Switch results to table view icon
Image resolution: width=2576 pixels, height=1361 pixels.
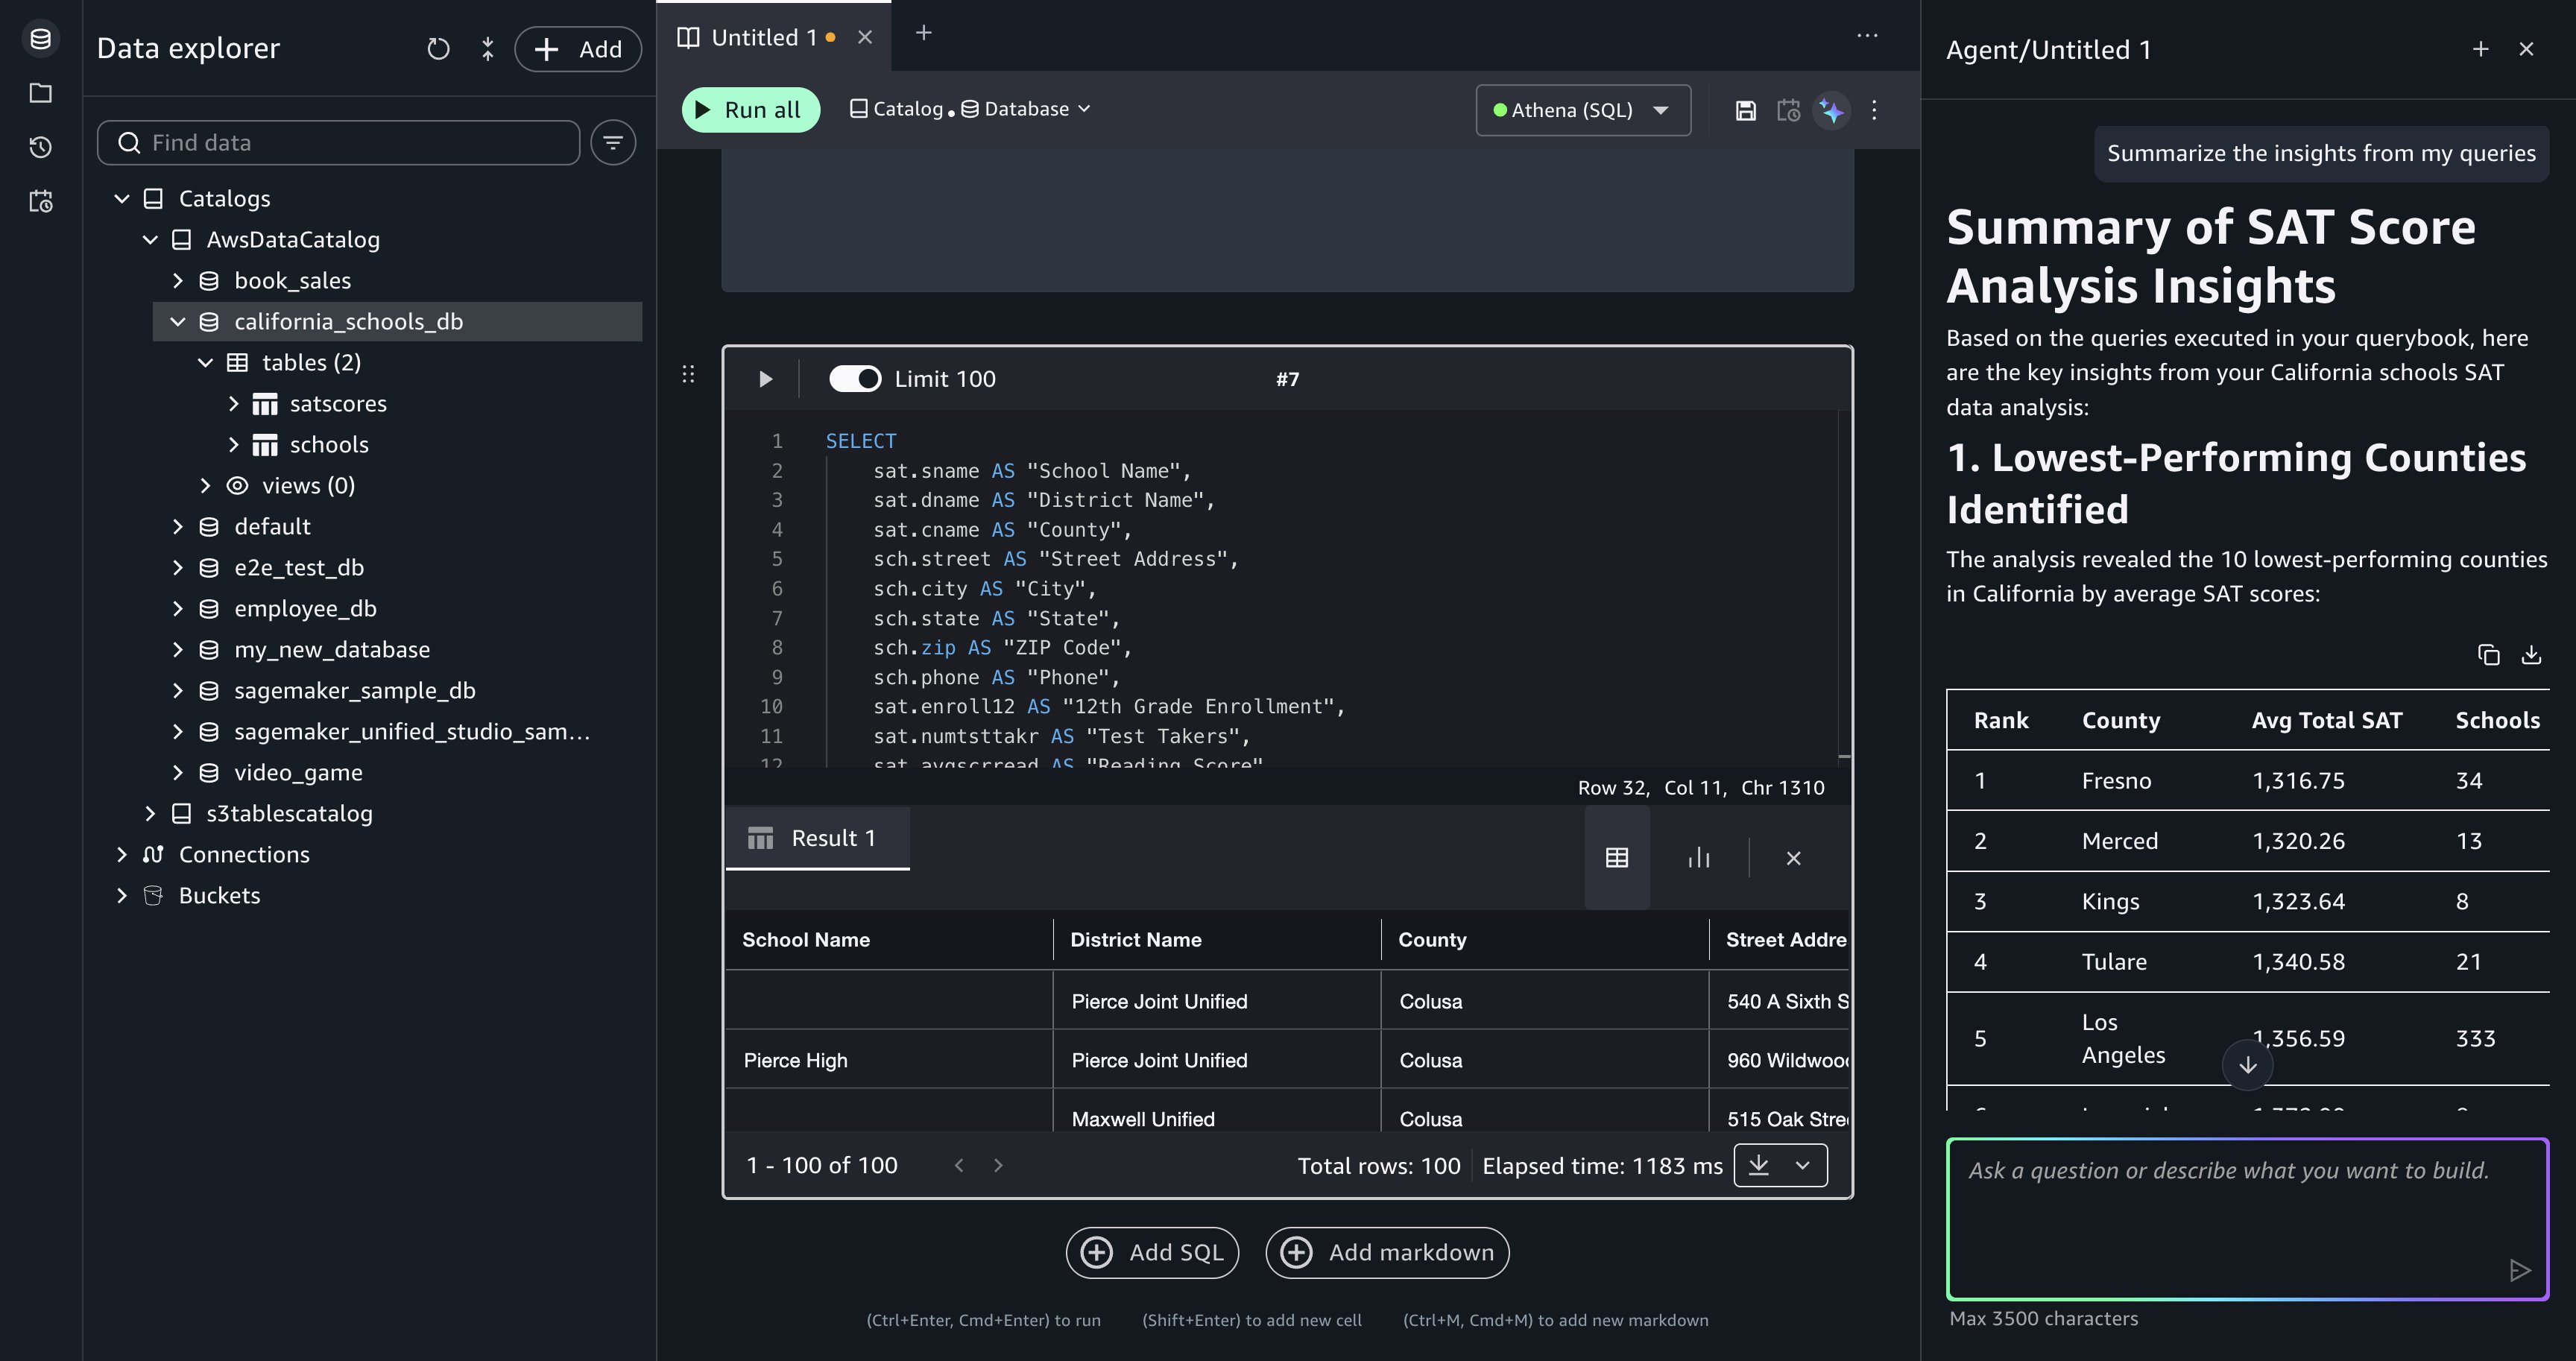[x=1617, y=858]
